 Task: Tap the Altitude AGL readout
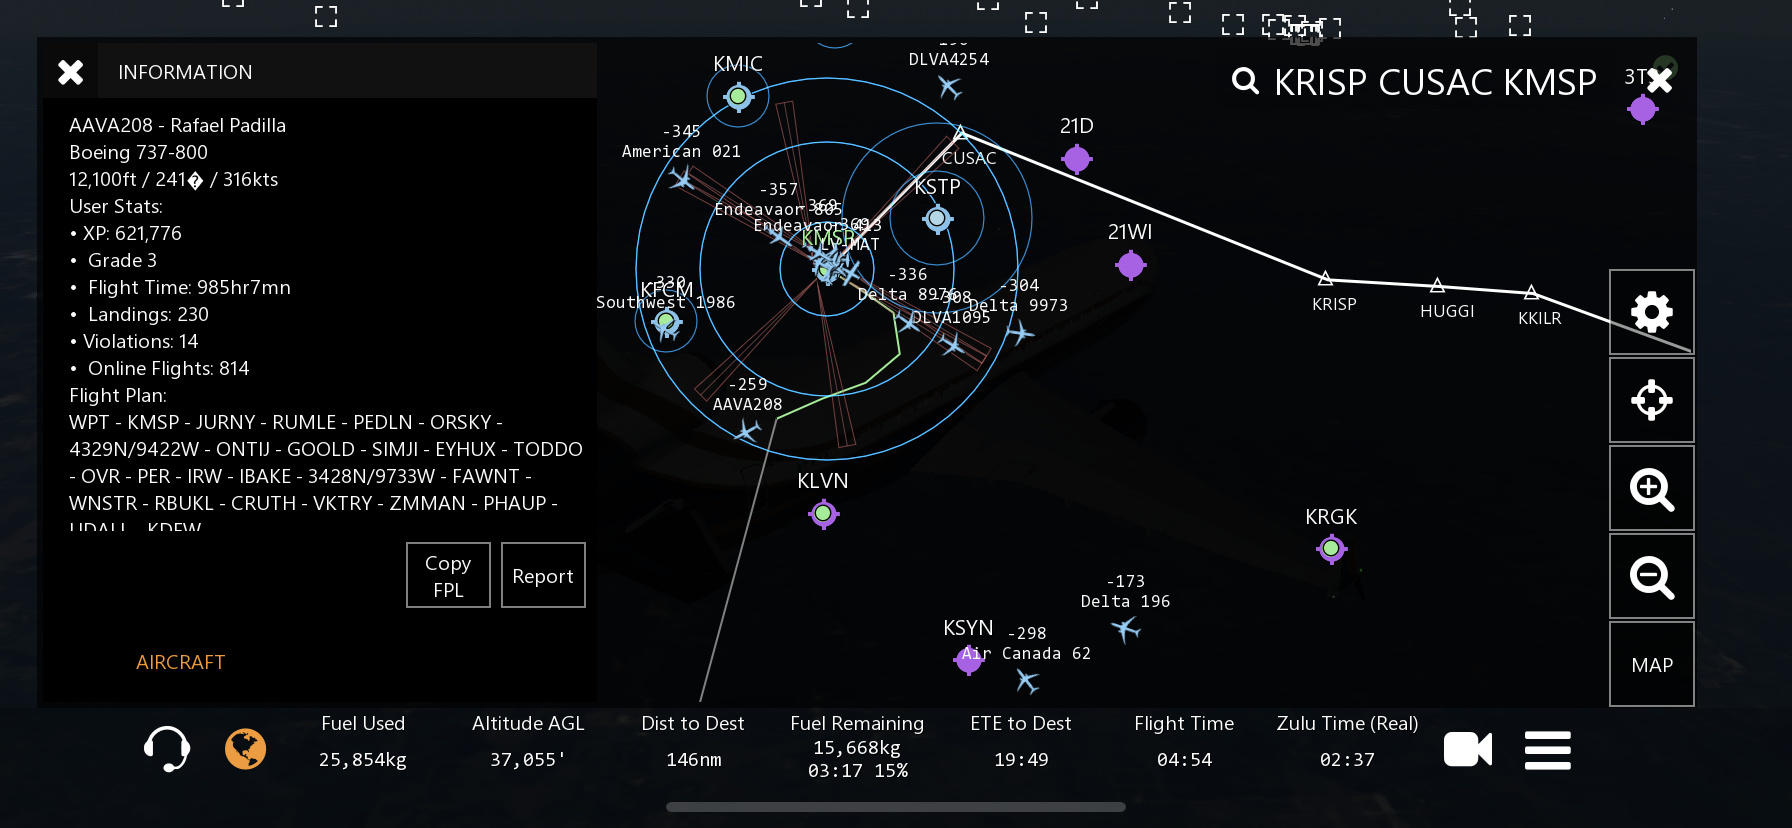pos(528,742)
